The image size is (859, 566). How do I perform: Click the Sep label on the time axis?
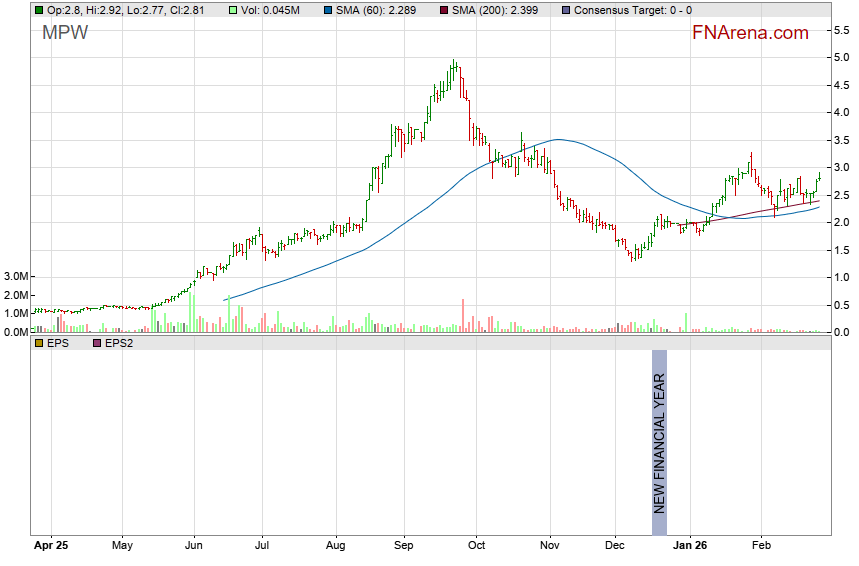tap(403, 547)
